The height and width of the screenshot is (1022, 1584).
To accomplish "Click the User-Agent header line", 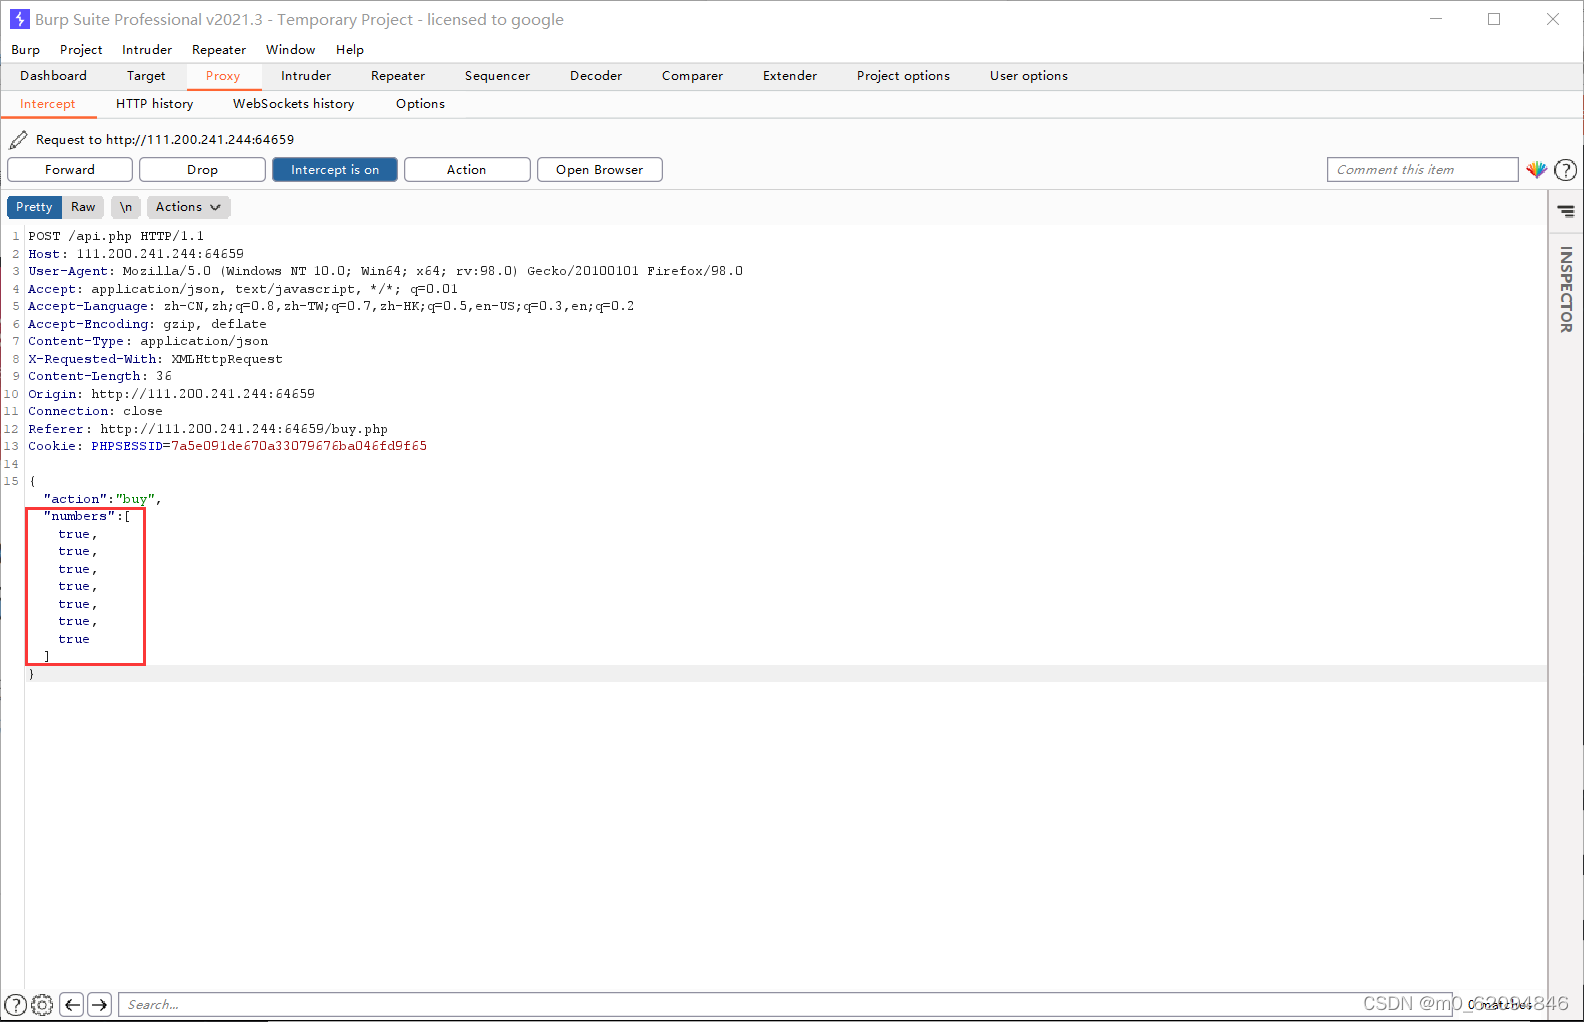I will click(385, 271).
